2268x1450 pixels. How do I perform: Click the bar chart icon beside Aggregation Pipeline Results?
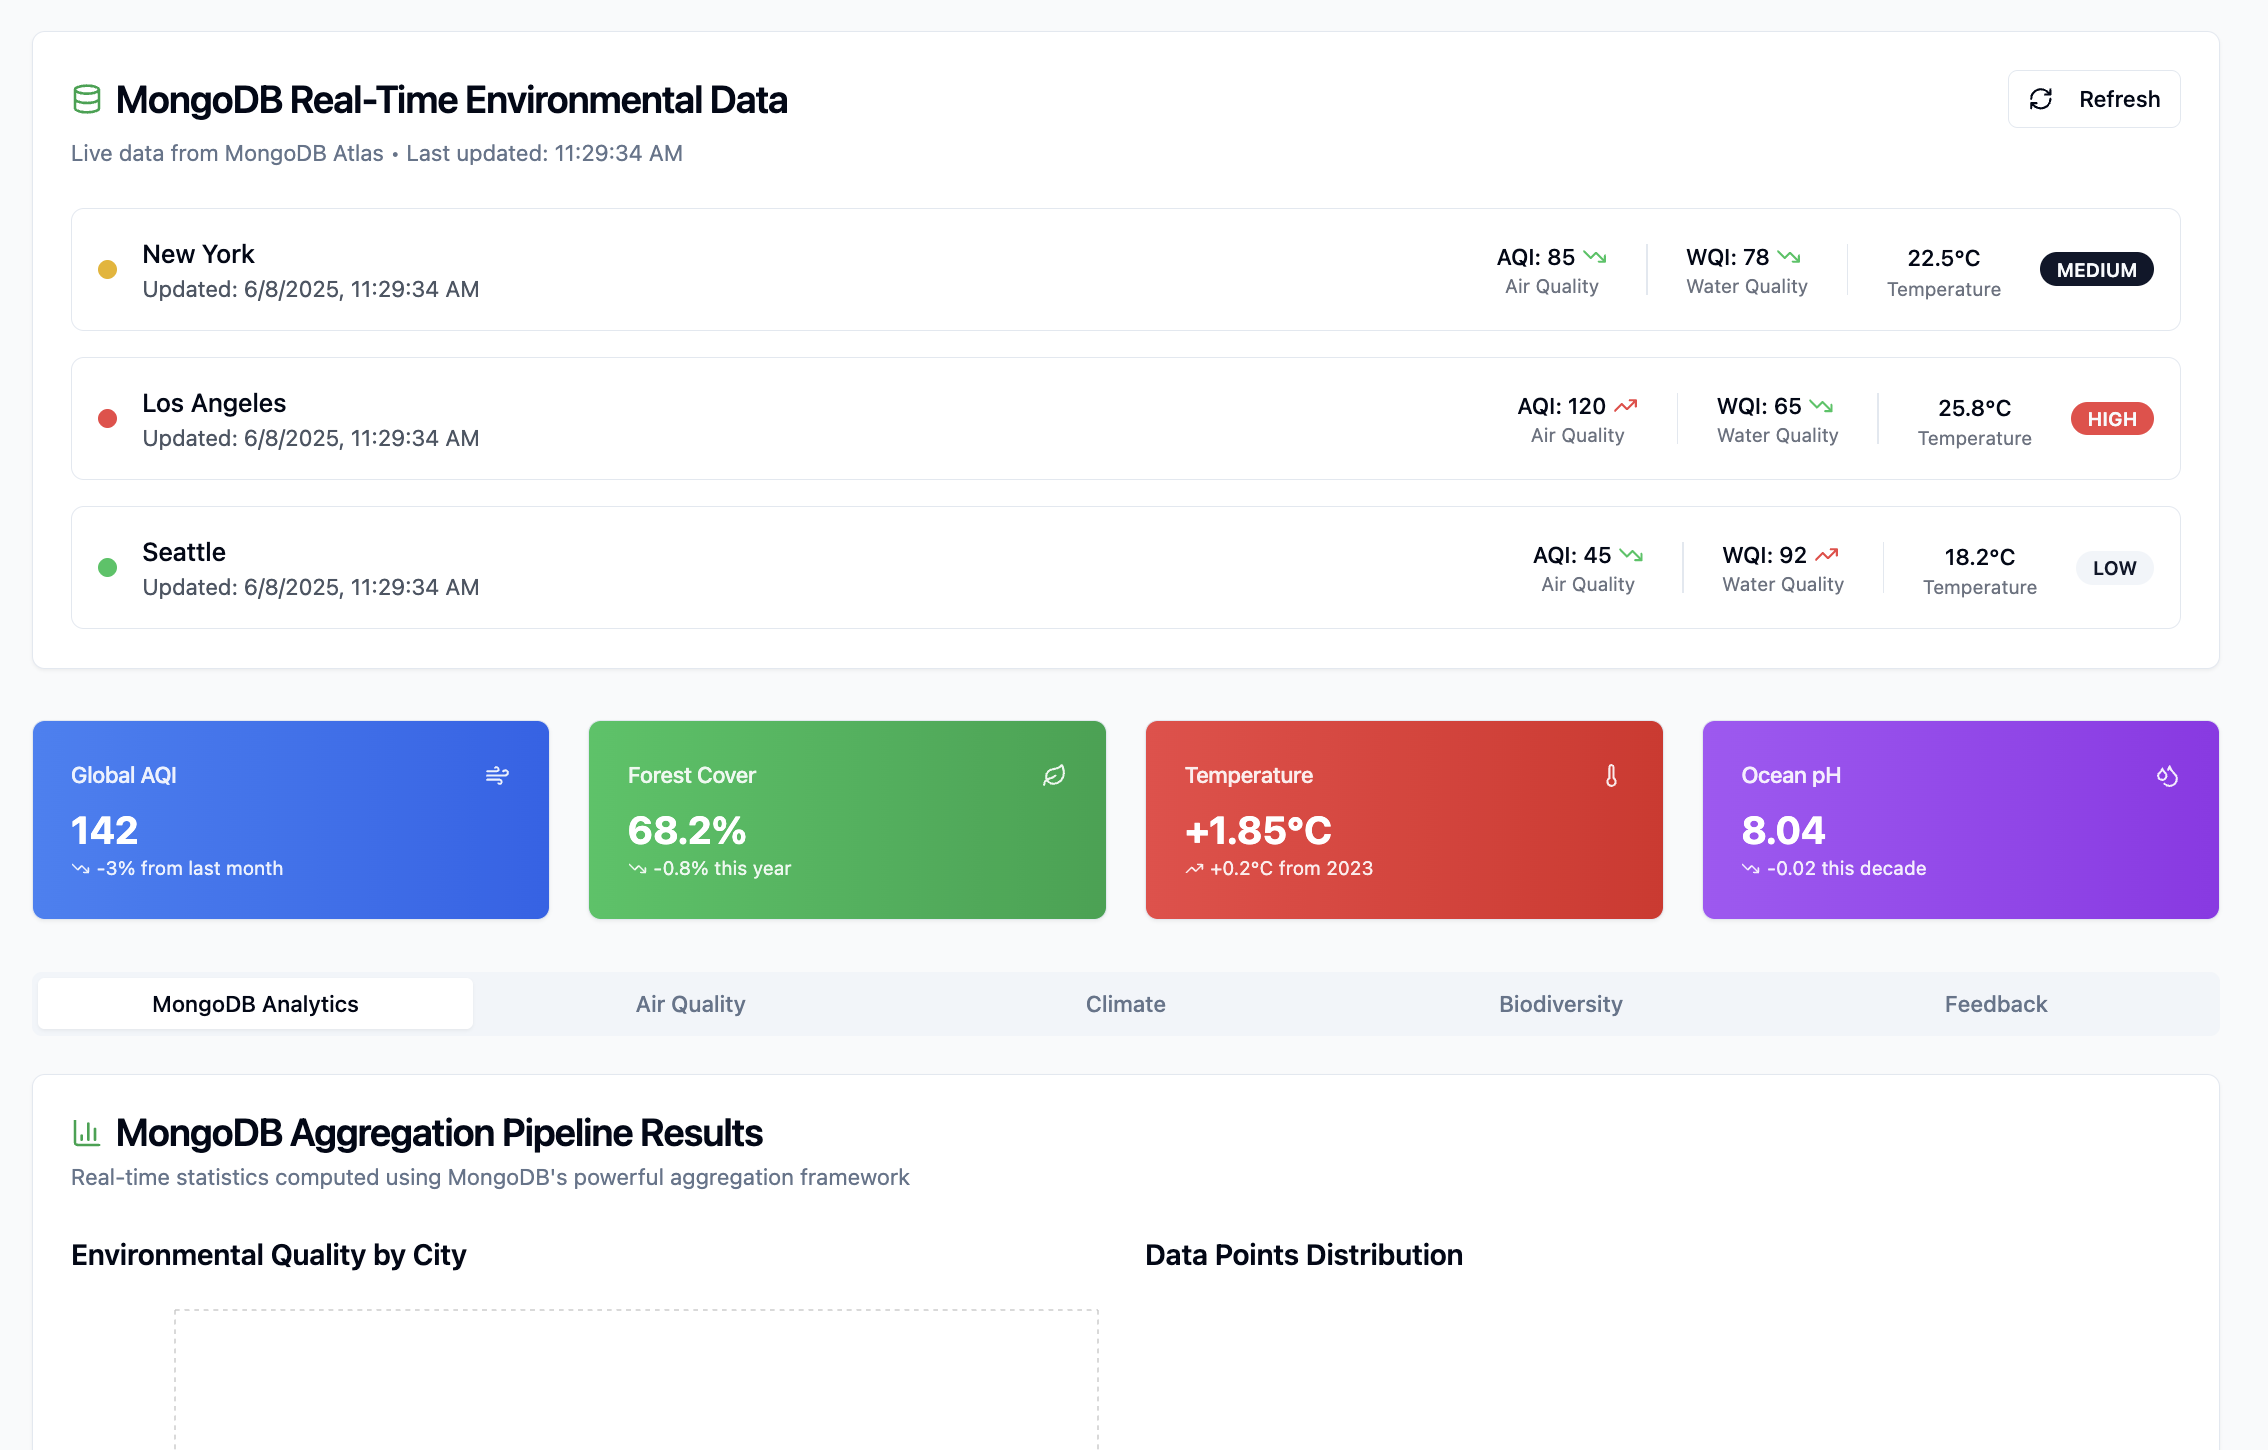87,1133
